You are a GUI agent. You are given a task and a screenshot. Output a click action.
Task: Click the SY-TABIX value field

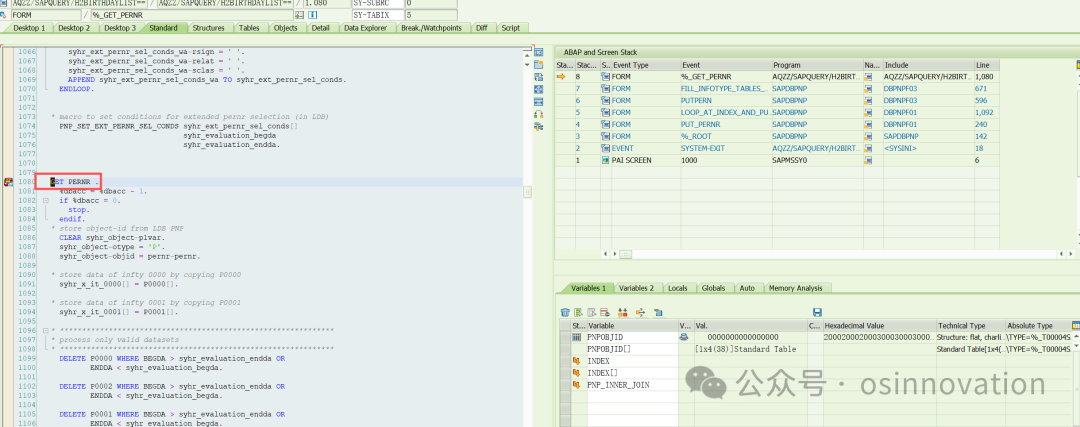(x=429, y=14)
